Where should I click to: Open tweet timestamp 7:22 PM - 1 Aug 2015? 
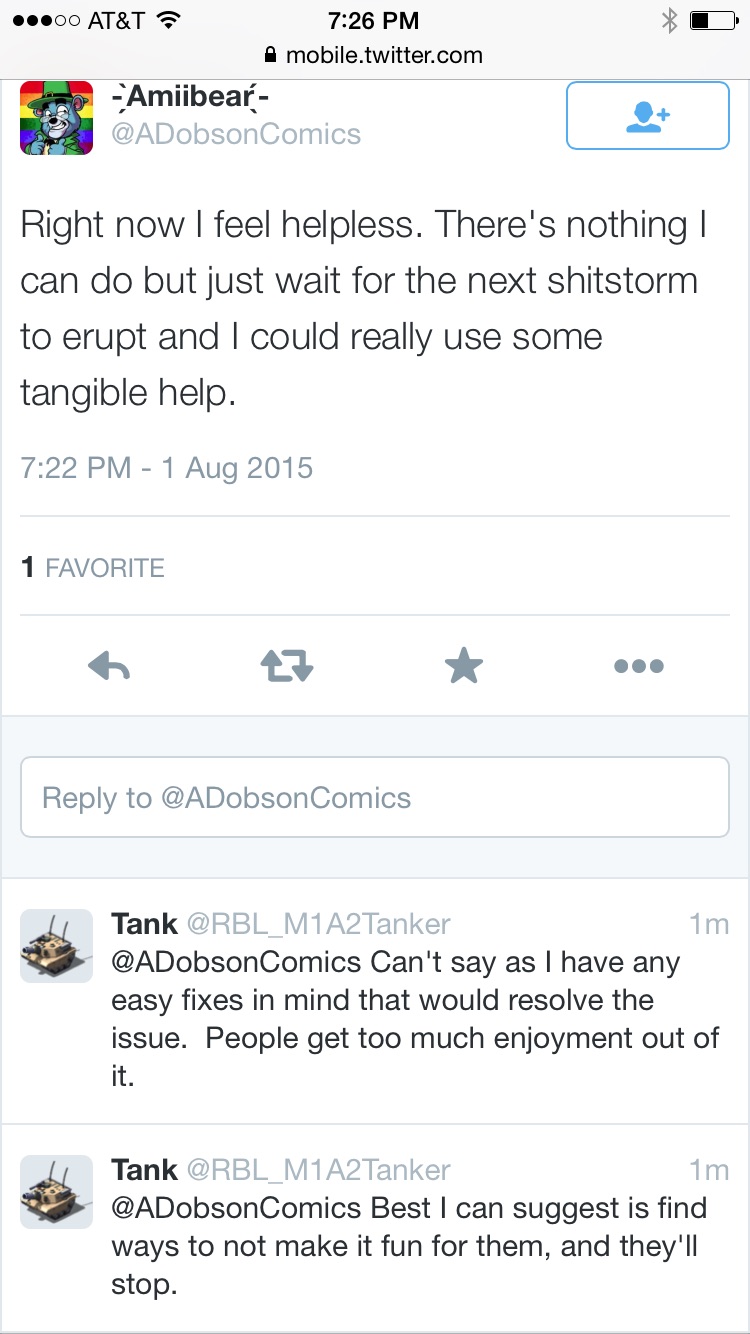[x=167, y=468]
